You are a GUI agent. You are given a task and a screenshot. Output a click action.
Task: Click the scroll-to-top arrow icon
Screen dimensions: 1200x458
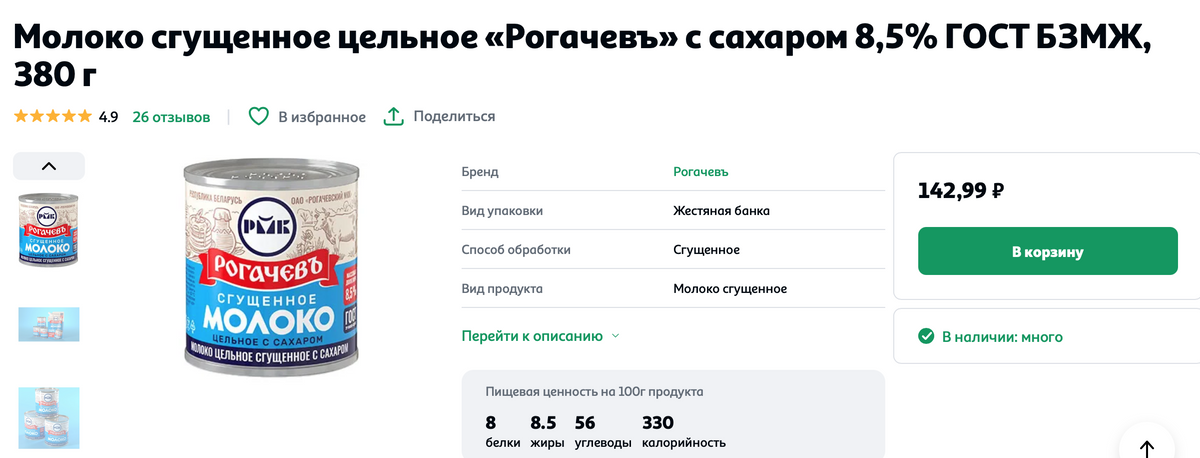pyautogui.click(x=1146, y=449)
